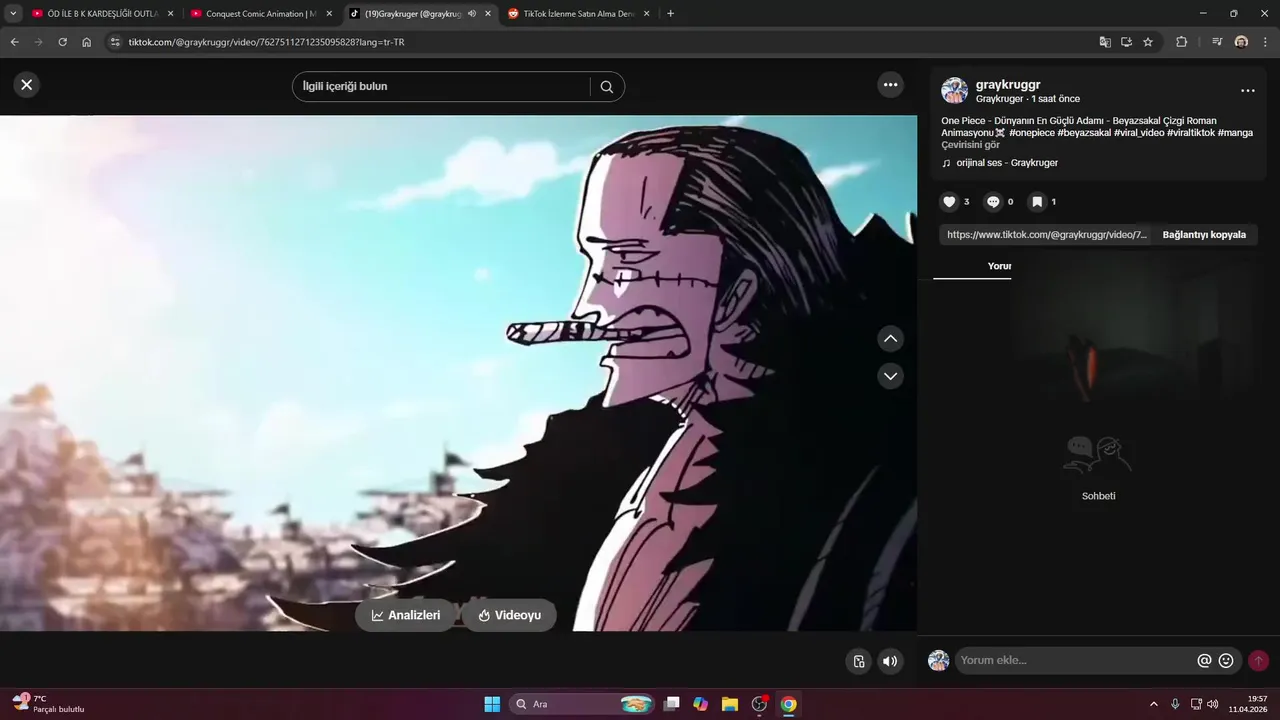The width and height of the screenshot is (1280, 720).
Task: Close the 'TikTok İzlenme Satın Alma' tab
Action: point(647,14)
